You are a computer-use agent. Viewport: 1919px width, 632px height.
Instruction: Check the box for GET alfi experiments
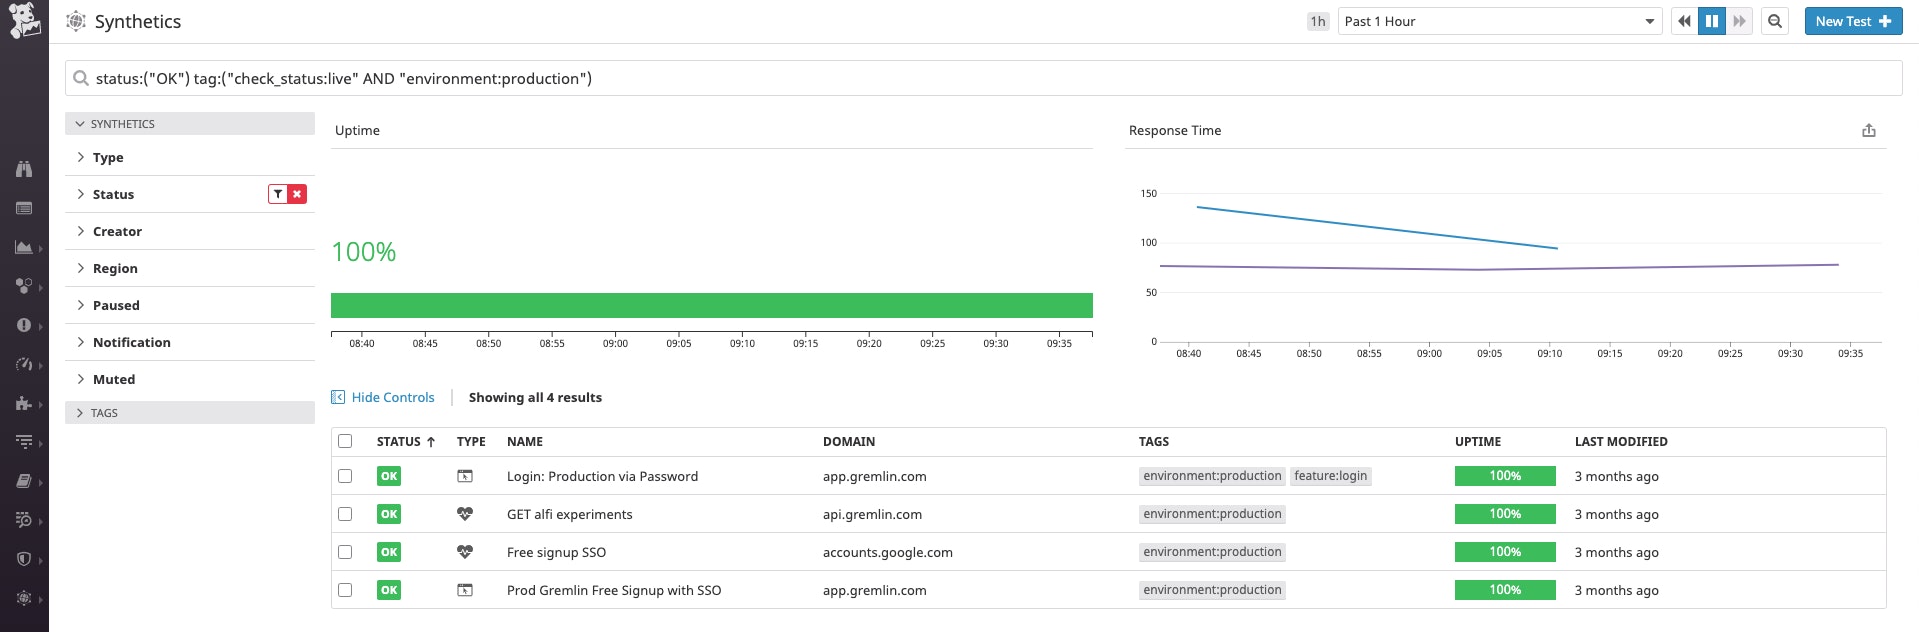[345, 514]
